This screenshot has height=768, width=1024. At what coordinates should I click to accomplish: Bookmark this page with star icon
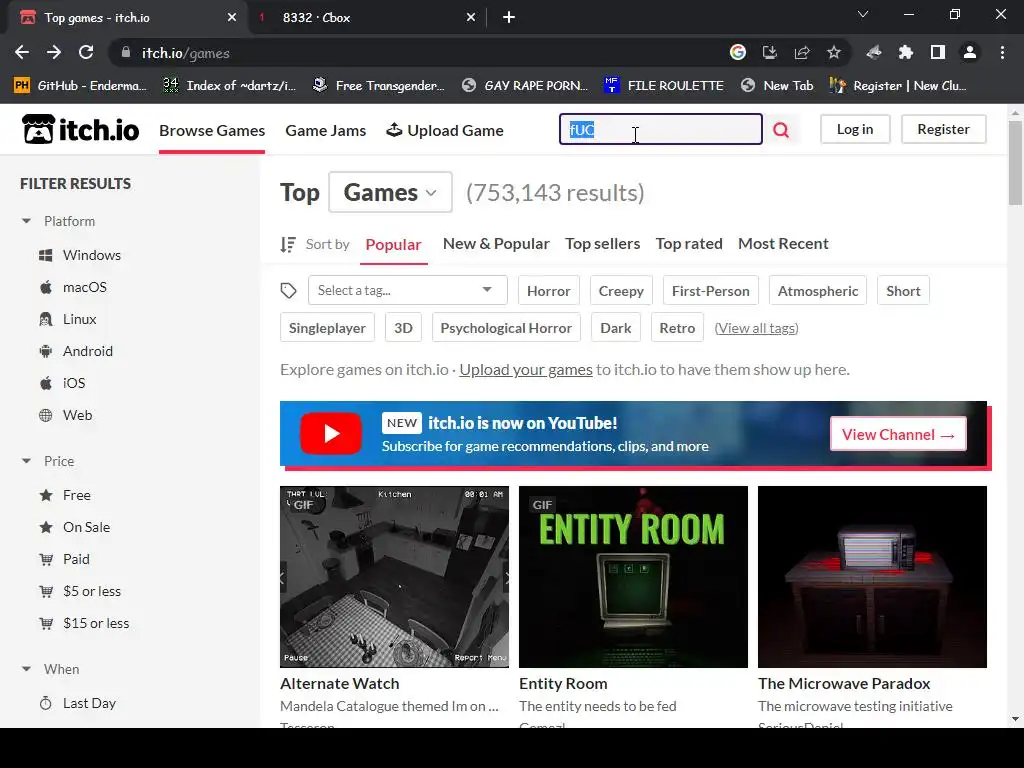[834, 53]
